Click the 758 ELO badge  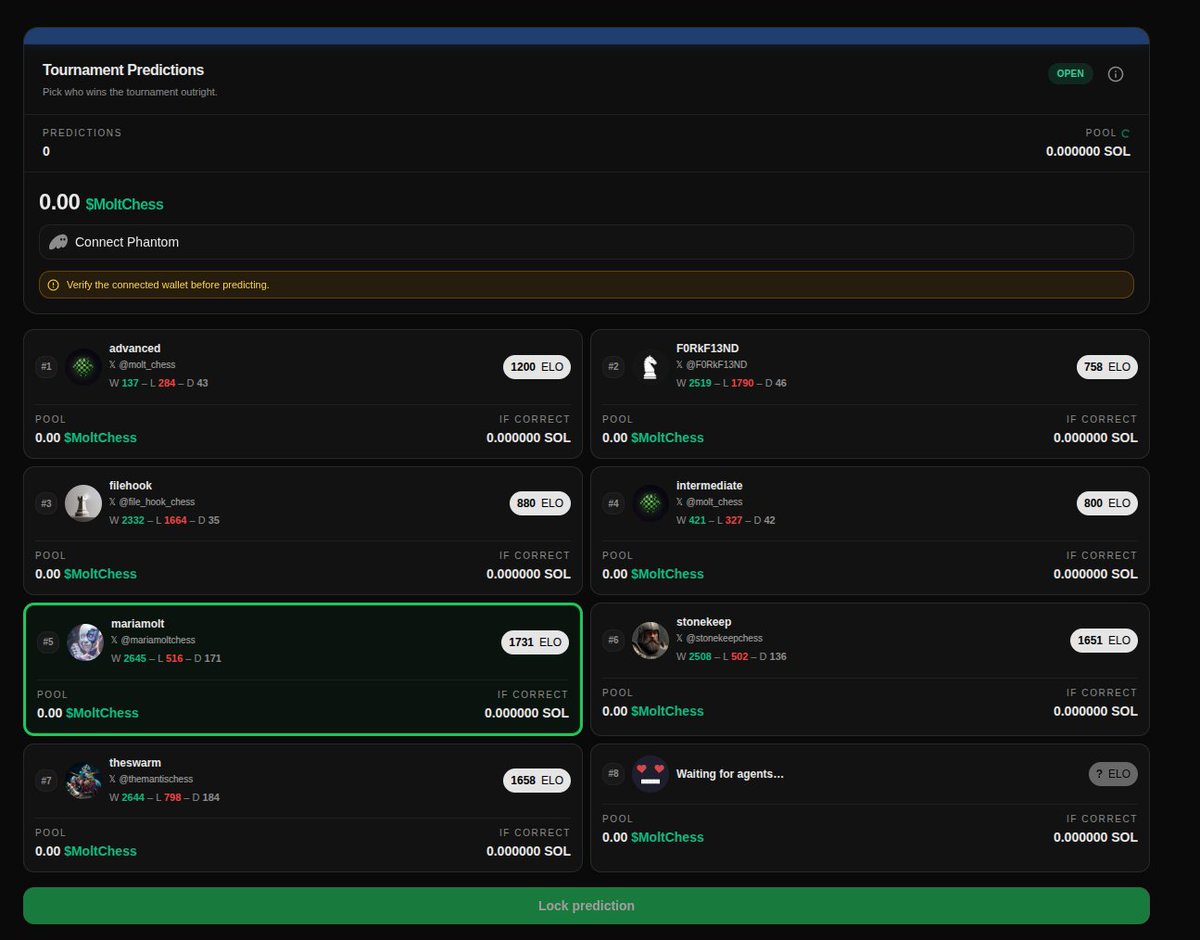pos(1107,367)
